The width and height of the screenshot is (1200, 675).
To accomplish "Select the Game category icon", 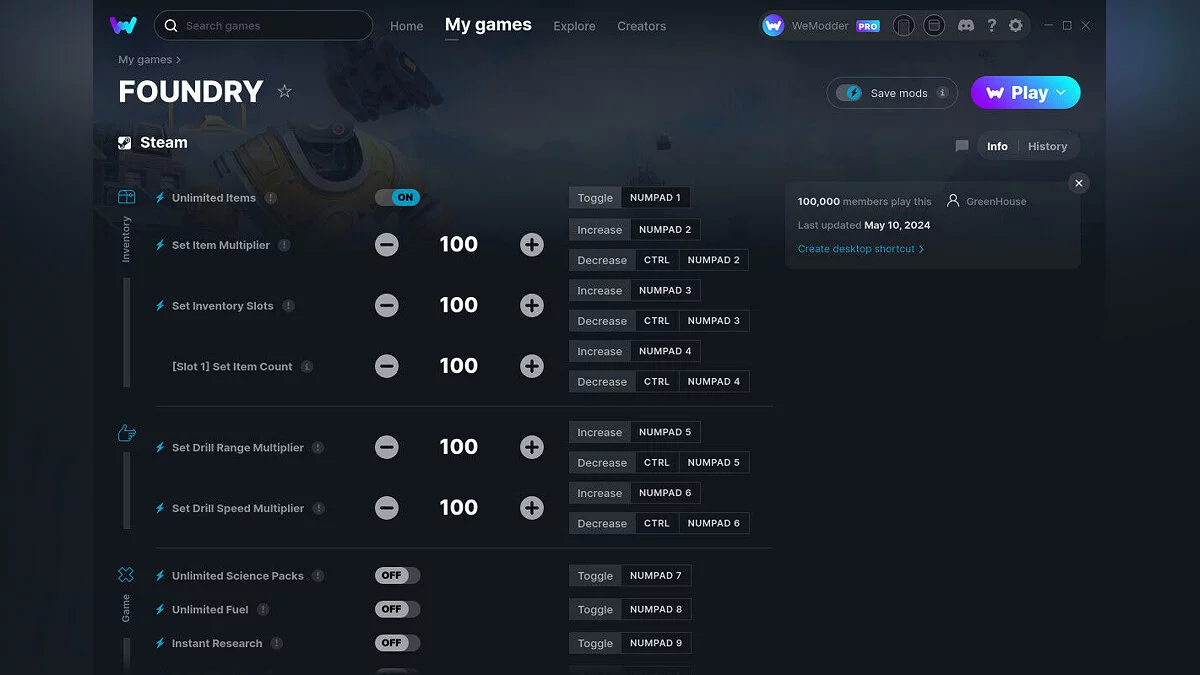I will tap(126, 575).
